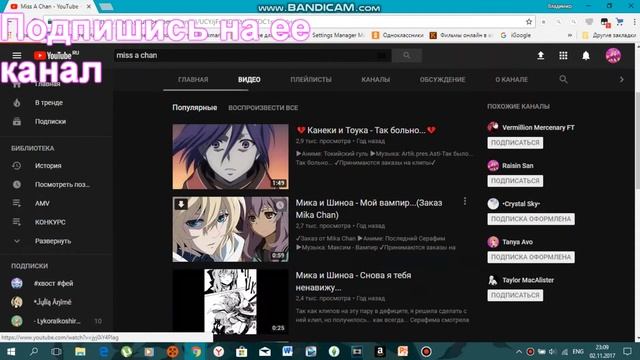Open File Explorer from taskbar

(x=80, y=351)
